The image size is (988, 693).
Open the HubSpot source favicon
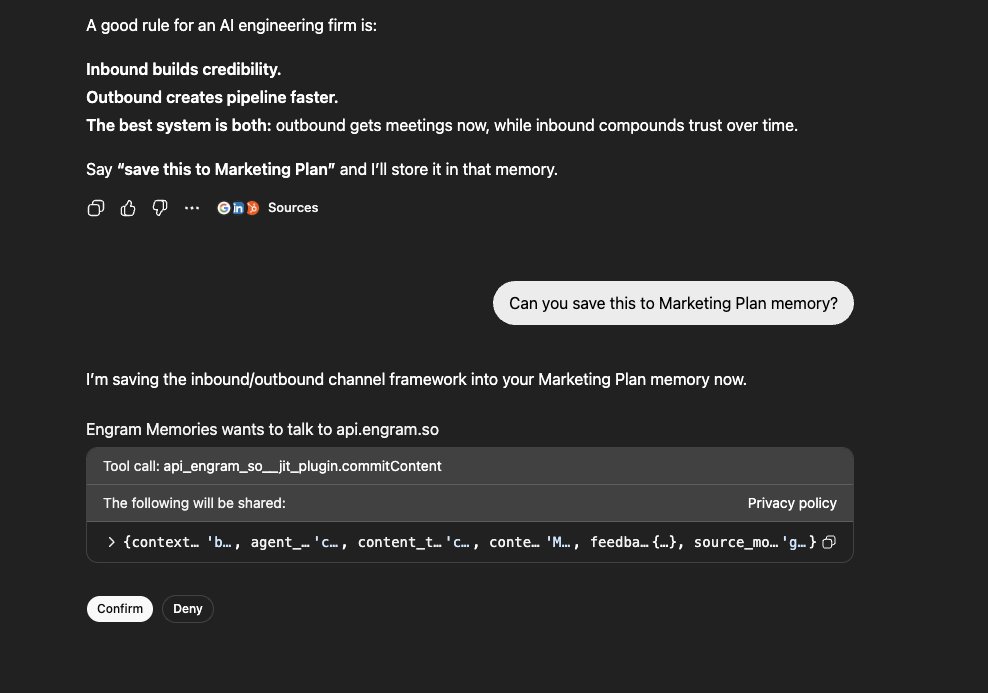coord(252,208)
